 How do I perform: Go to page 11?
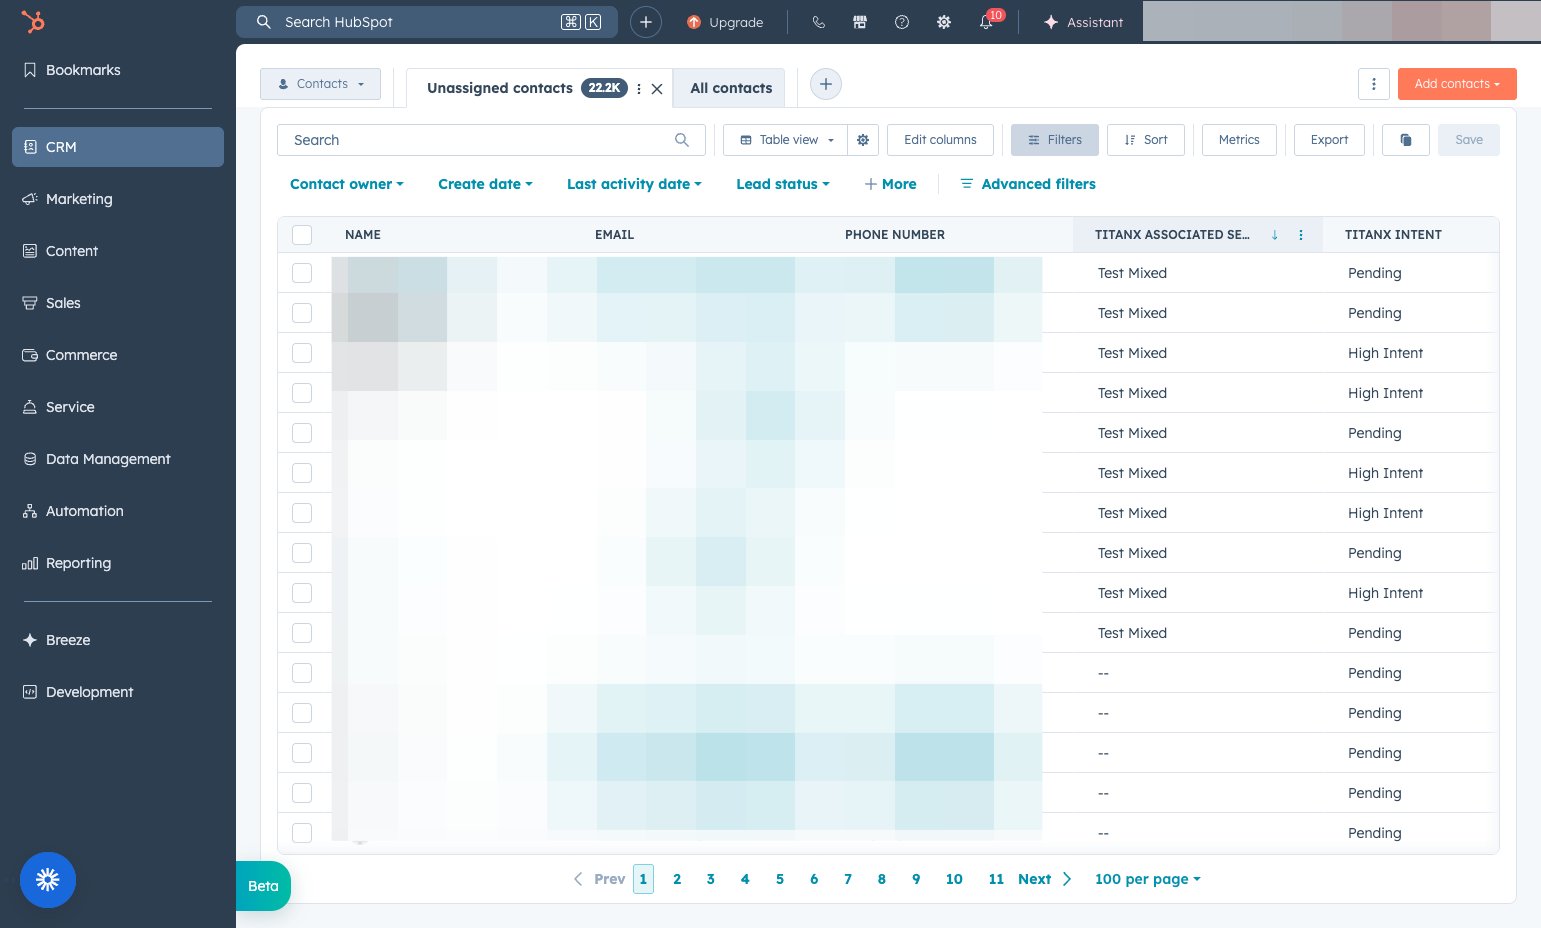(x=996, y=879)
